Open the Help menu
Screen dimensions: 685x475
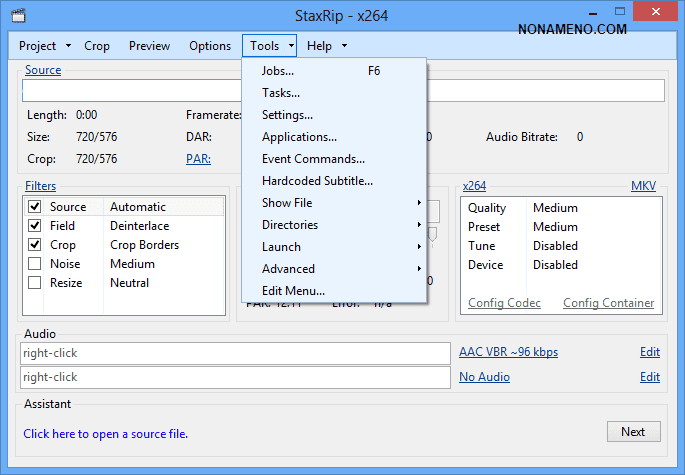320,46
